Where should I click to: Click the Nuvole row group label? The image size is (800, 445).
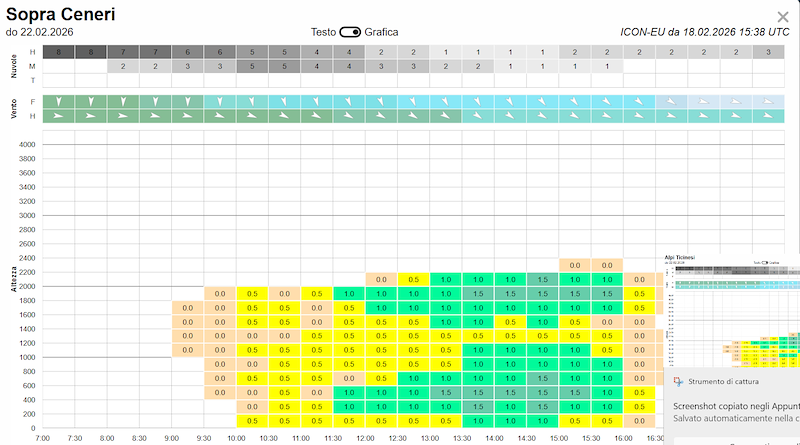tap(14, 66)
